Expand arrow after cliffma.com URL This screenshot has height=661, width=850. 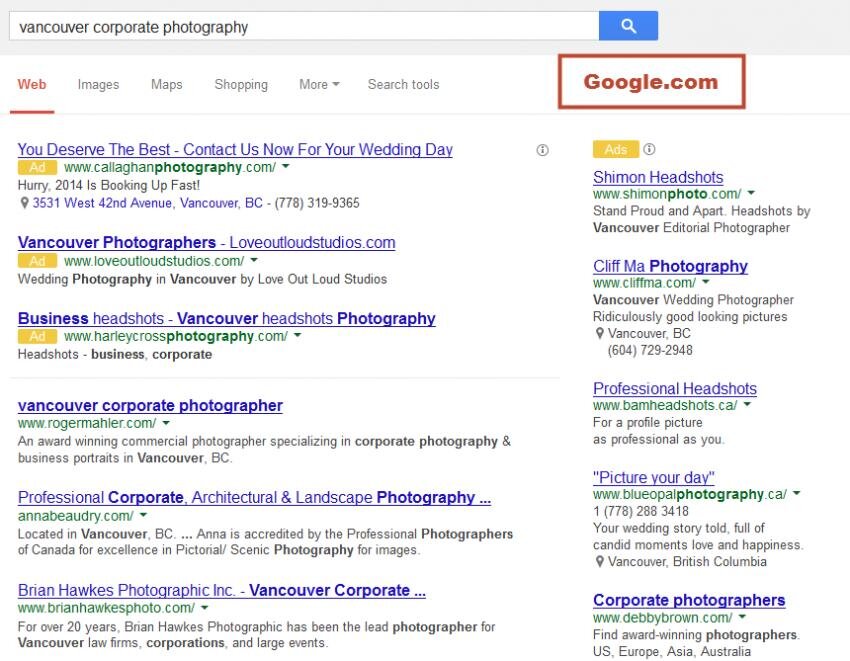click(705, 282)
